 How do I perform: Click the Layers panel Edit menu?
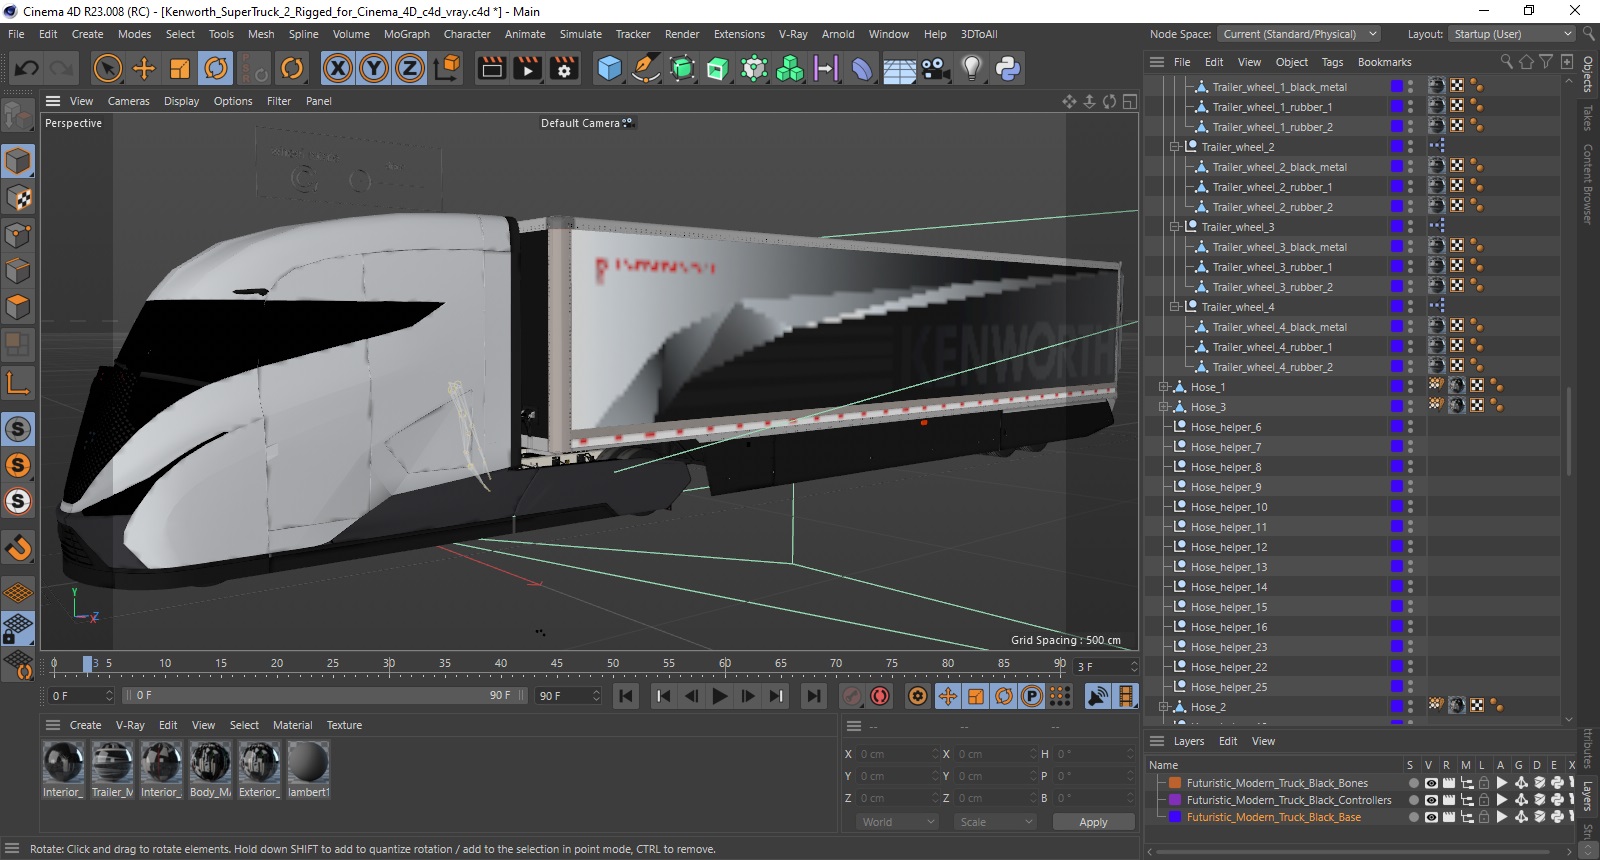pyautogui.click(x=1228, y=741)
